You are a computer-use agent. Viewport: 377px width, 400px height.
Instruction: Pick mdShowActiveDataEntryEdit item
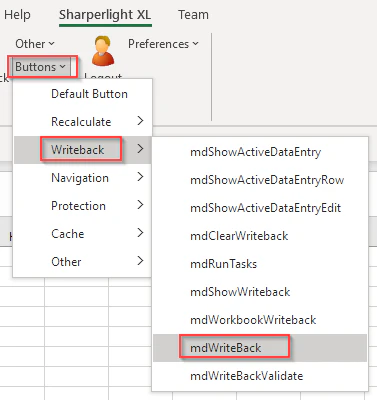pos(260,208)
